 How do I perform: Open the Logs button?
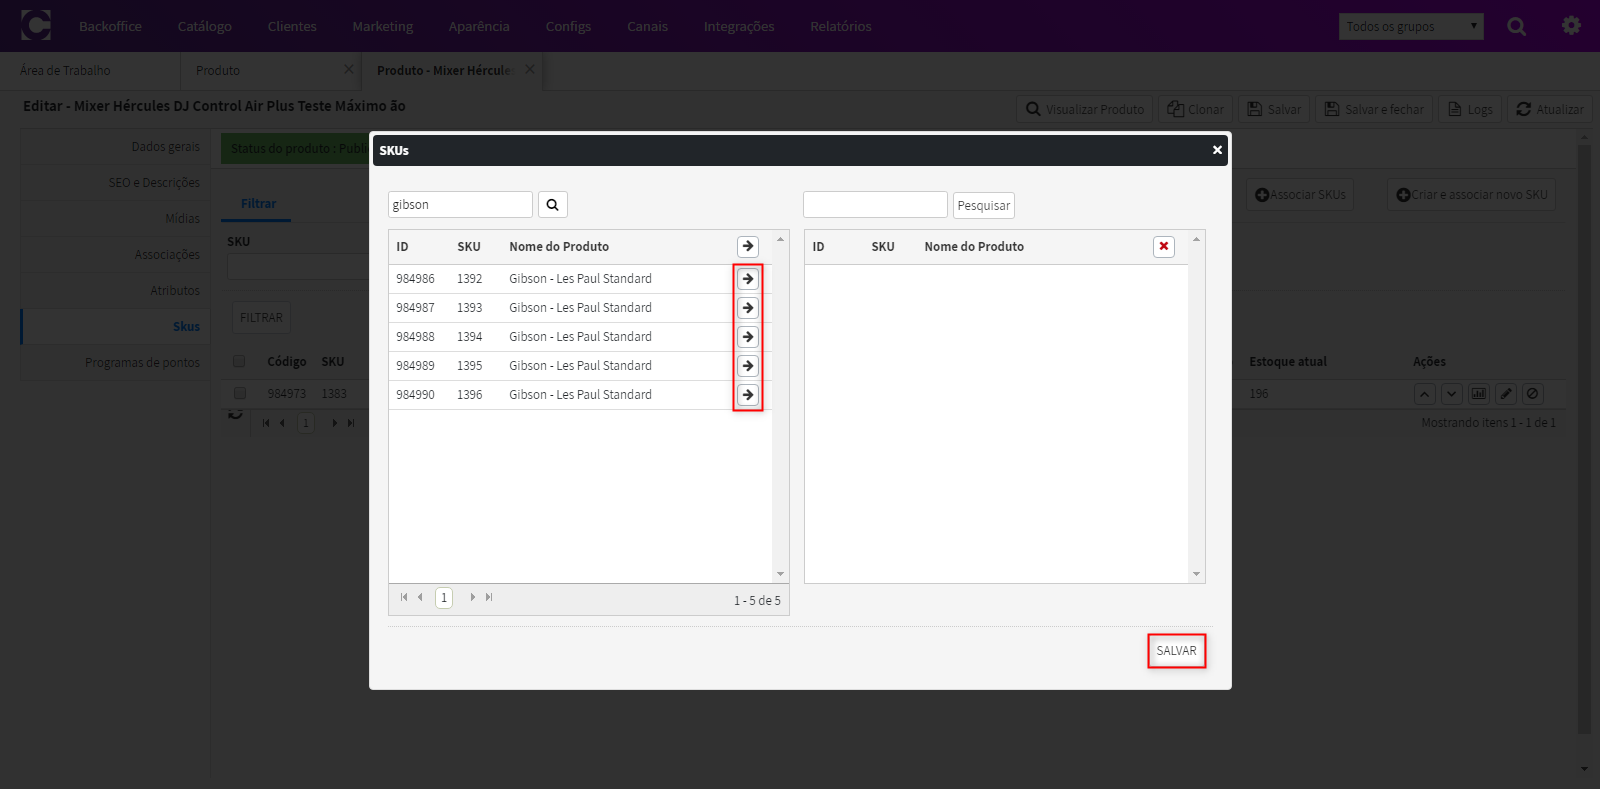click(1471, 109)
